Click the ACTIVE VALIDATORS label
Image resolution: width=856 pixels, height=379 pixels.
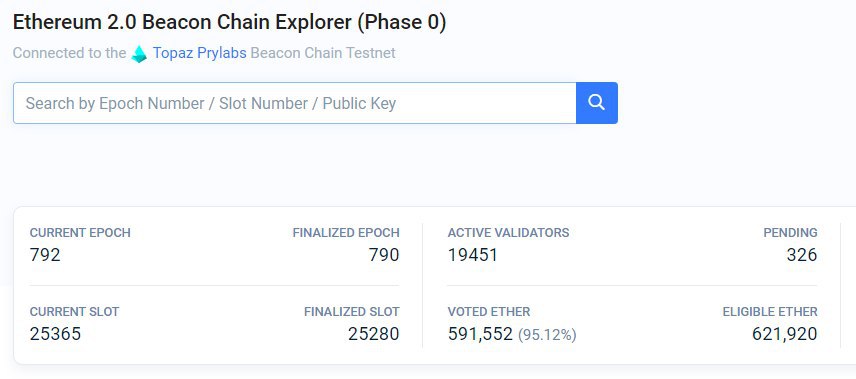508,233
